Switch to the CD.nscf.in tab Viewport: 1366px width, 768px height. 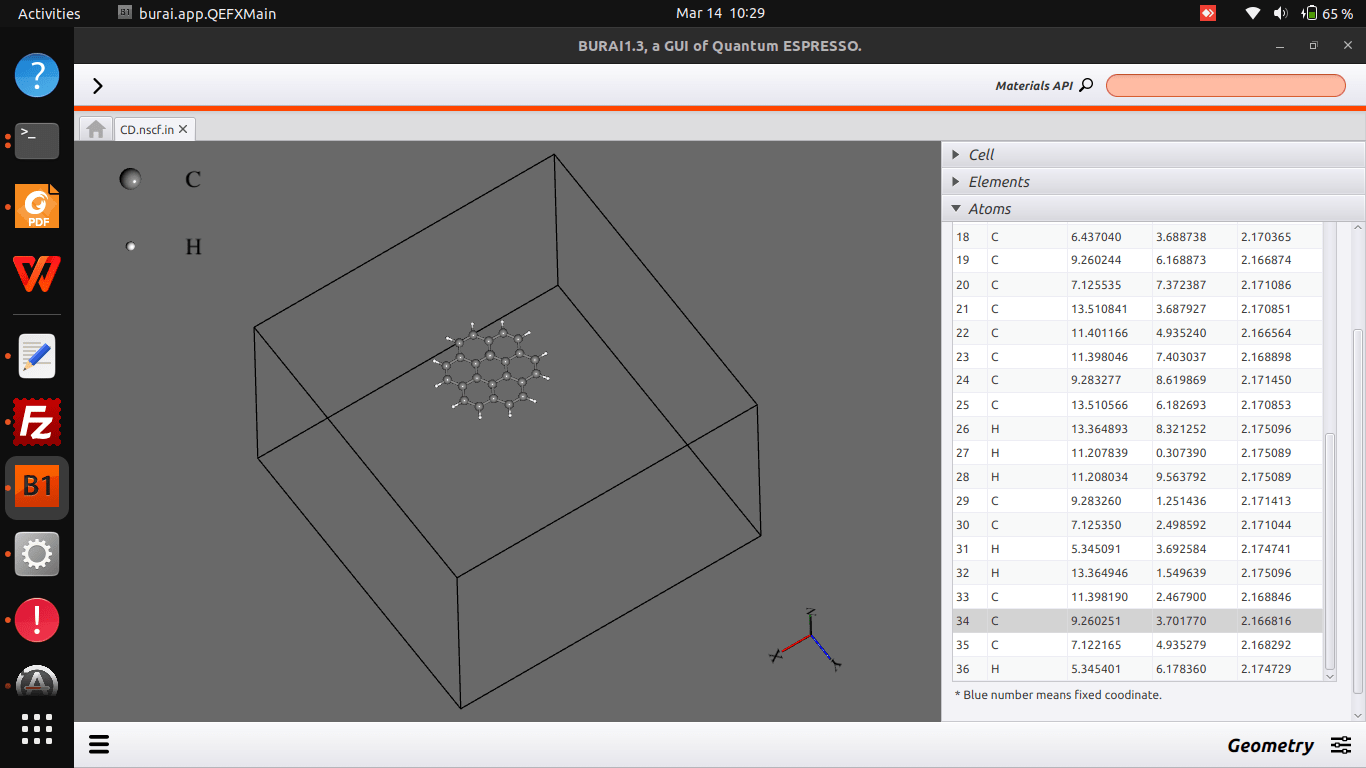147,129
